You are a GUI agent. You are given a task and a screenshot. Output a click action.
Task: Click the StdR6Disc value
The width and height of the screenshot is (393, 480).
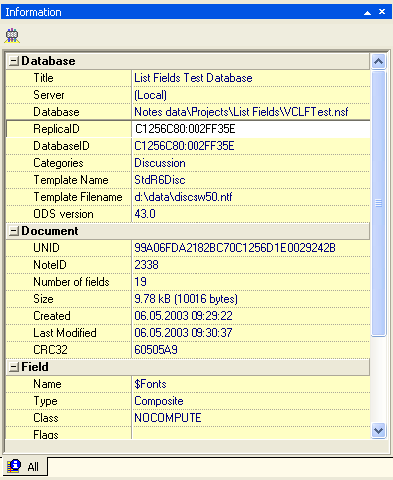tap(160, 180)
